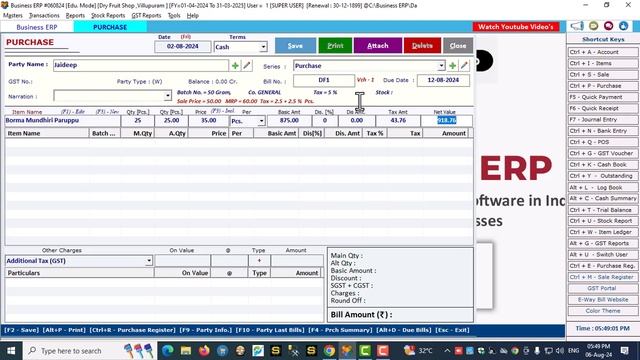The height and width of the screenshot is (360, 640).
Task: Click the blue Save button
Action: point(295,46)
